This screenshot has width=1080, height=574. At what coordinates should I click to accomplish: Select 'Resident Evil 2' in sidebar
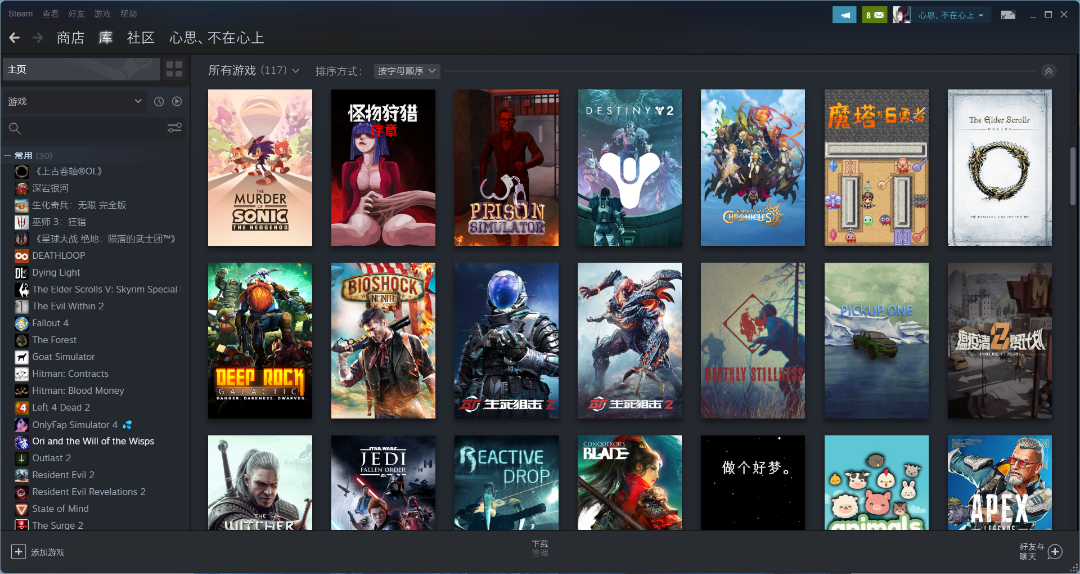(x=63, y=475)
